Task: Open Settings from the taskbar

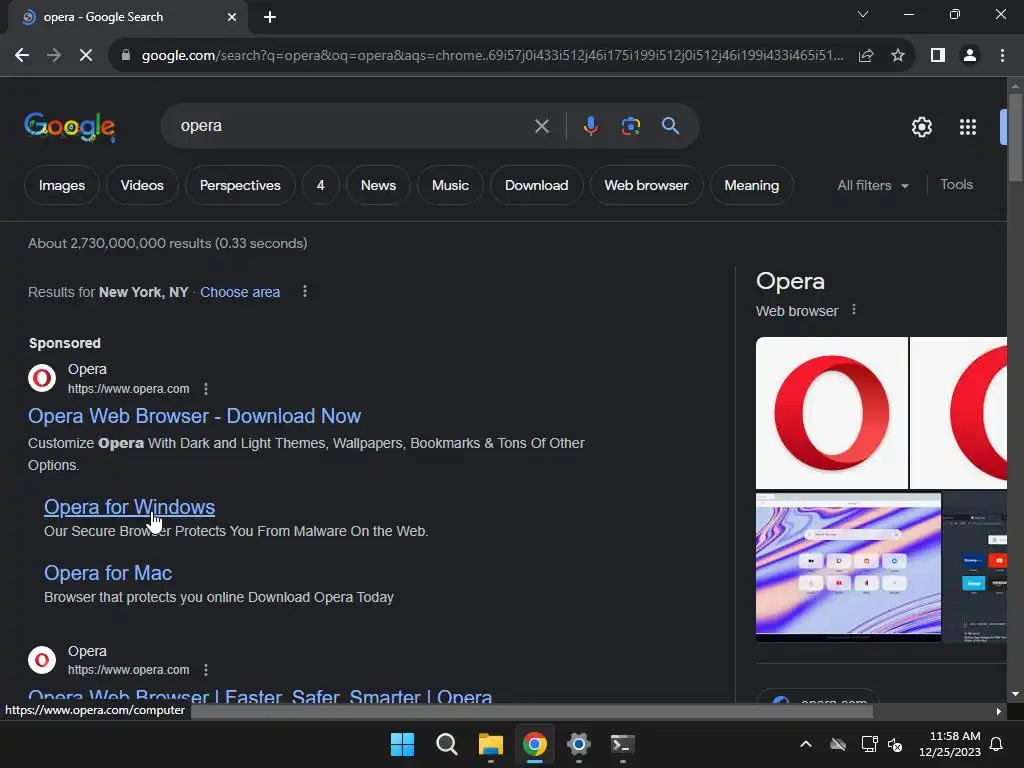Action: point(579,744)
